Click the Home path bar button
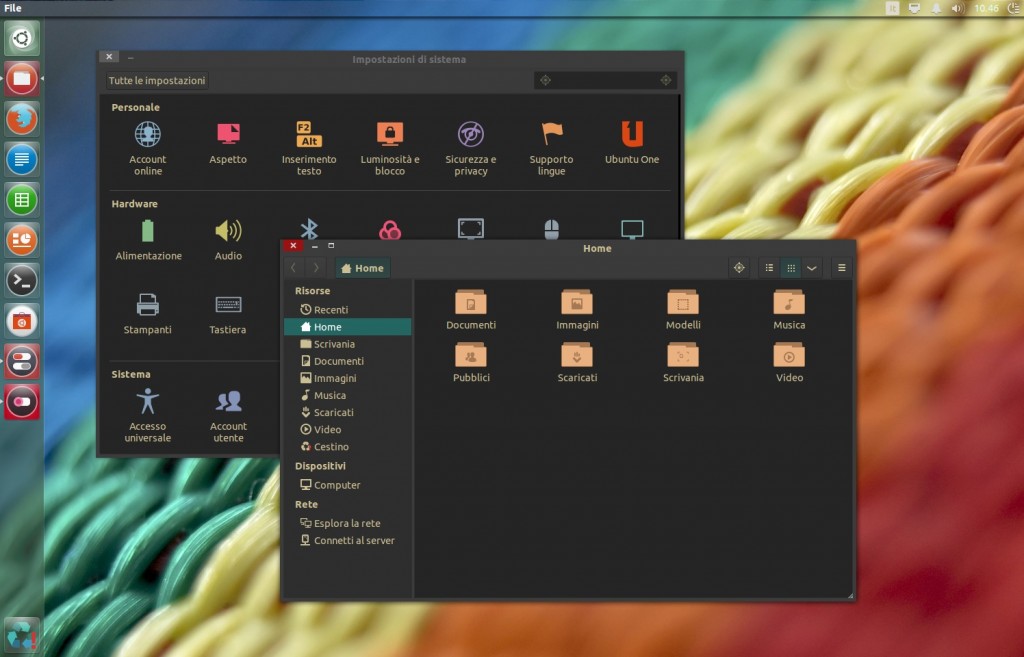1024x657 pixels. click(x=362, y=268)
